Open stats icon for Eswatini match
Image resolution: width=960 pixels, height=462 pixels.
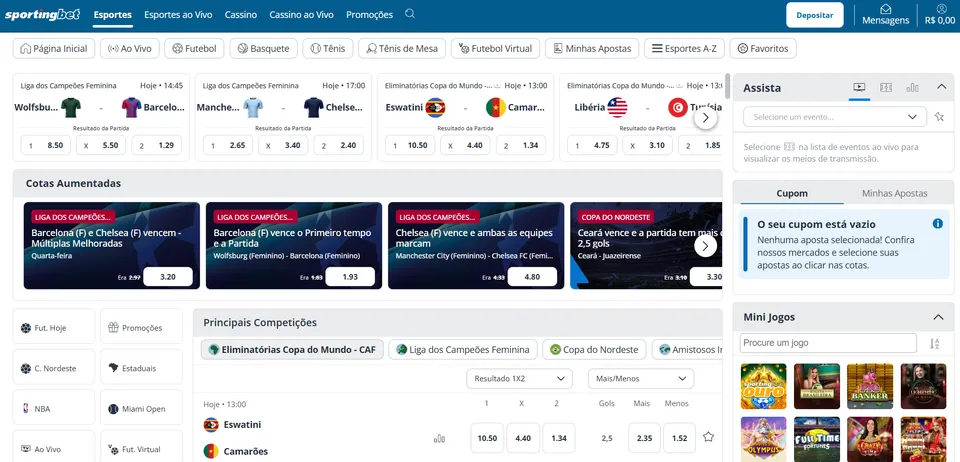(x=439, y=439)
